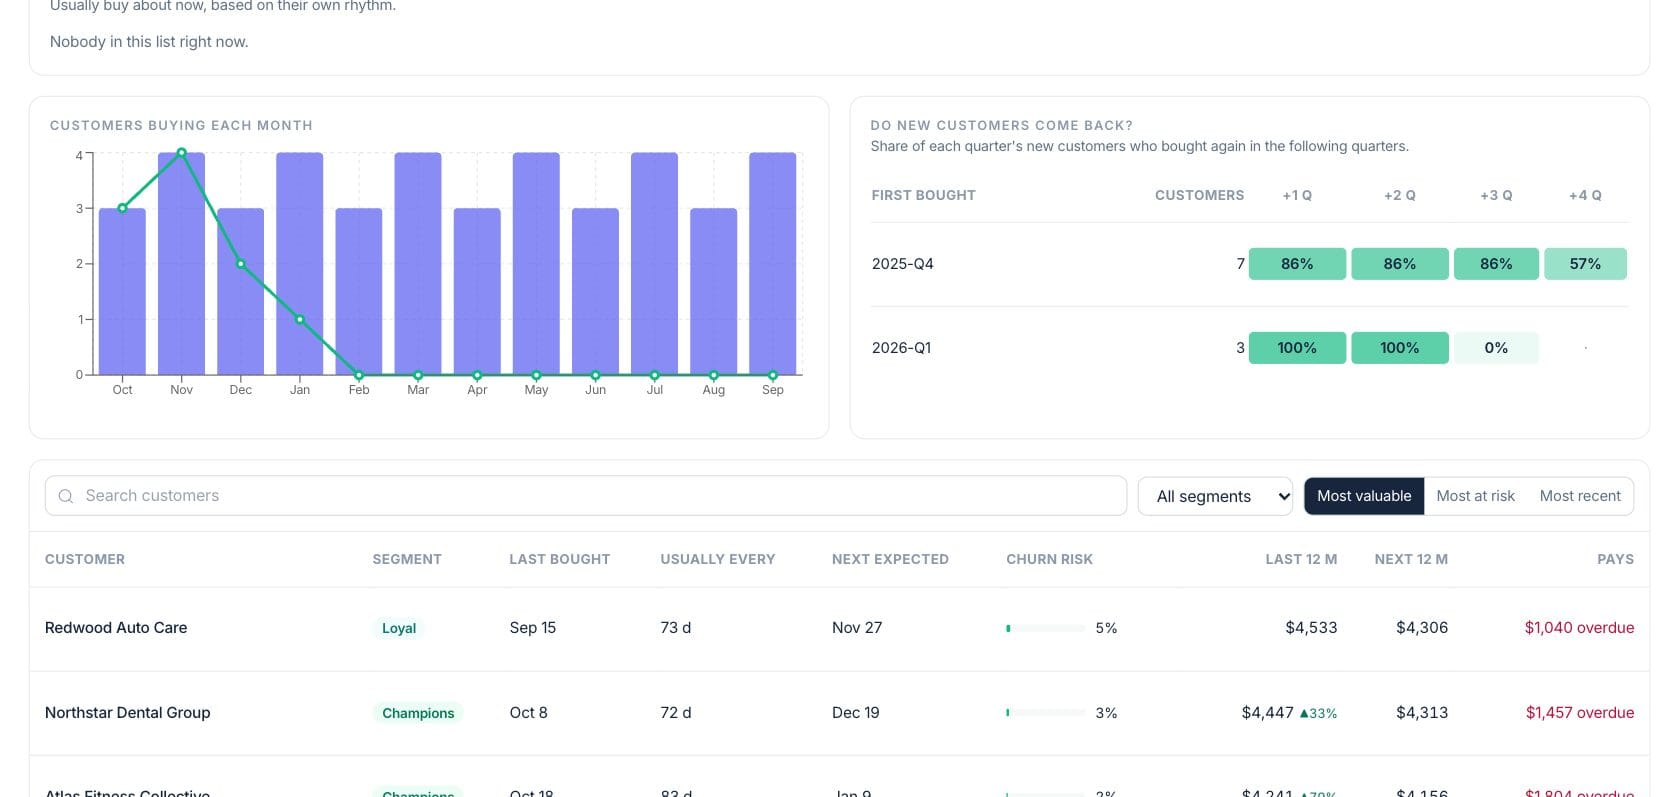Click the Dec 19 next expected date
Viewport: 1680px width, 797px height.
pyautogui.click(x=856, y=713)
